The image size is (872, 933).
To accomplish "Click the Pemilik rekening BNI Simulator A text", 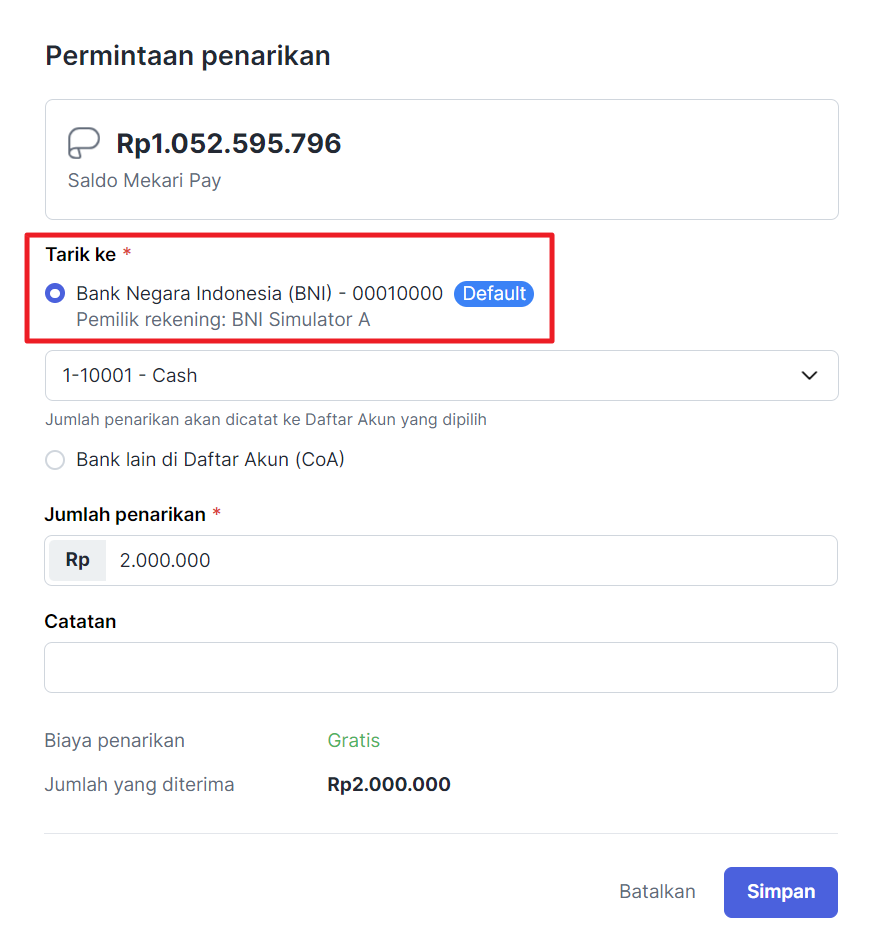I will (x=223, y=320).
